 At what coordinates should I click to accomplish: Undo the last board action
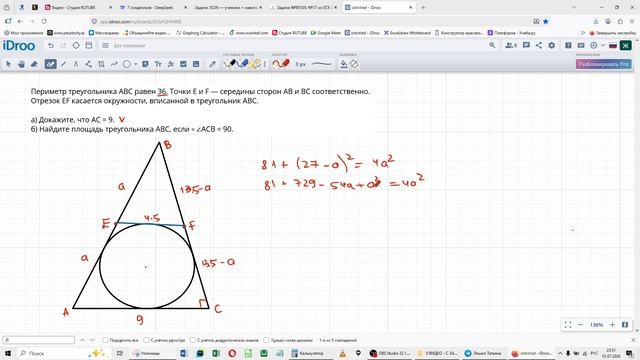51,46
